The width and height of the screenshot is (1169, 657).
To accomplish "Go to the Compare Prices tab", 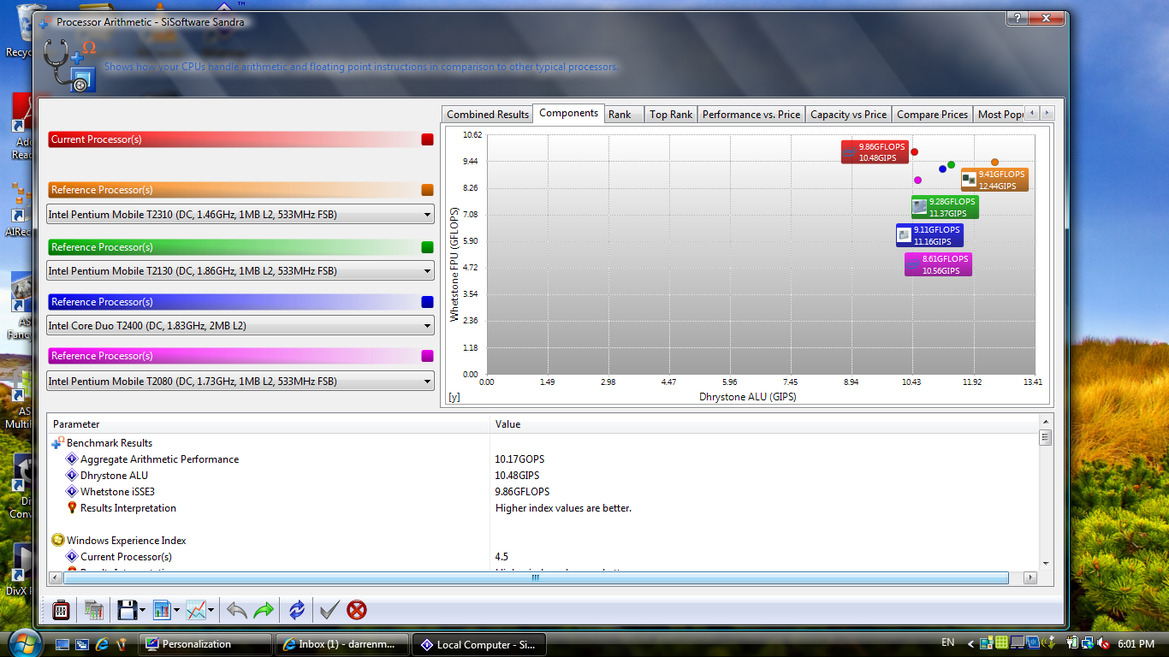I will [x=932, y=114].
